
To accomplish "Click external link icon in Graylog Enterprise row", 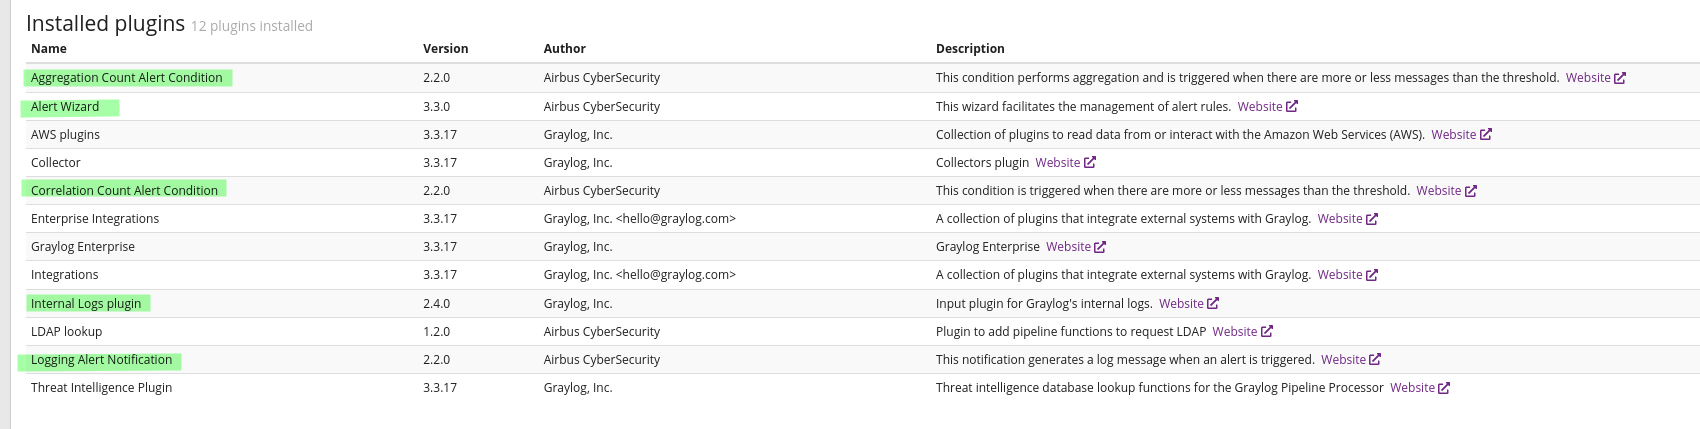I will coord(1100,246).
